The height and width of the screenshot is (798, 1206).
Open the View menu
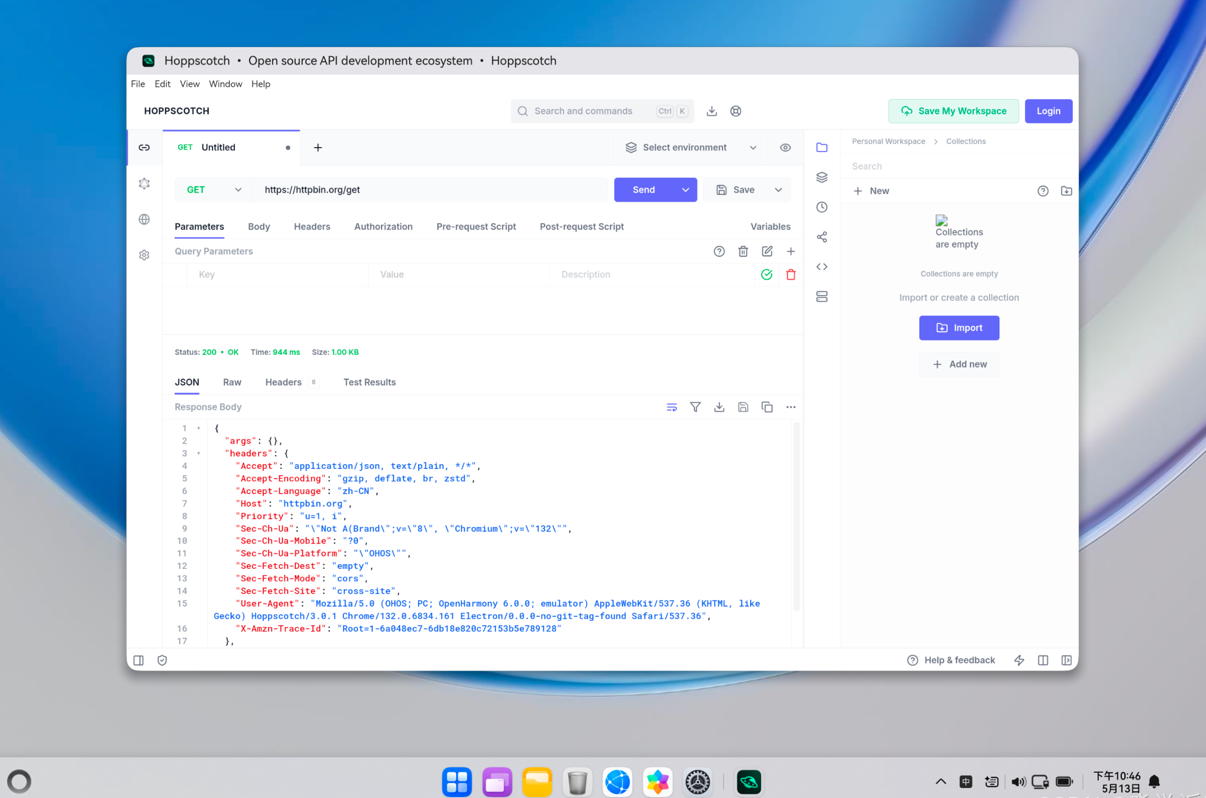(x=189, y=84)
